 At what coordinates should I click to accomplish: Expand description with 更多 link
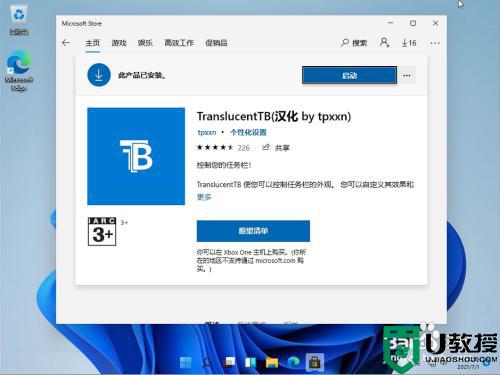(204, 197)
